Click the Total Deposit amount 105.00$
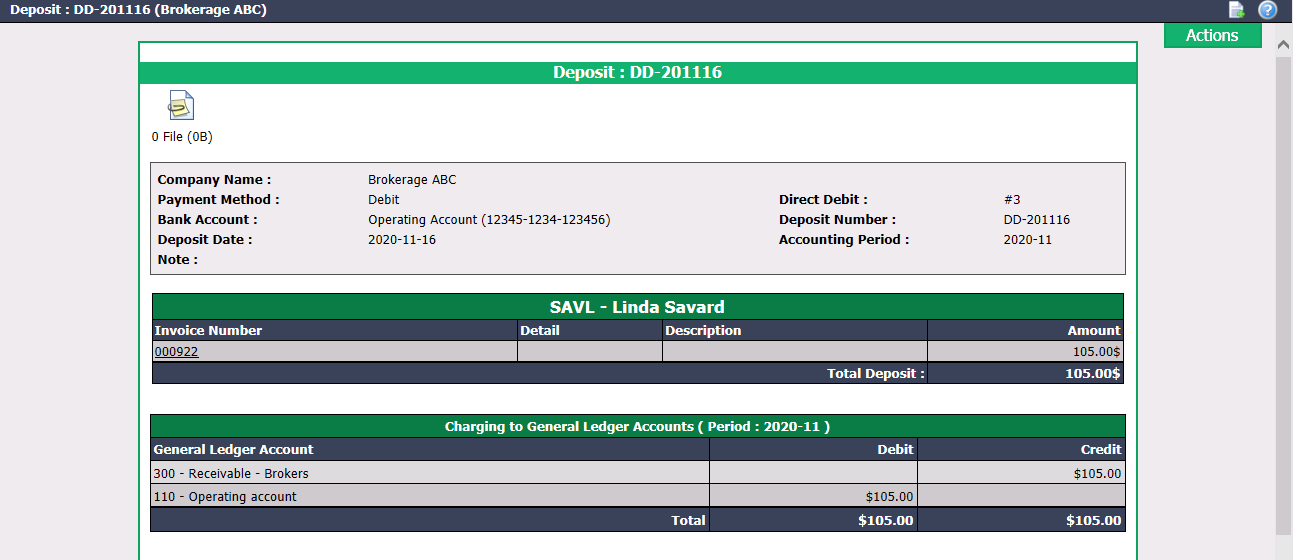Image resolution: width=1293 pixels, height=560 pixels. coord(1092,374)
